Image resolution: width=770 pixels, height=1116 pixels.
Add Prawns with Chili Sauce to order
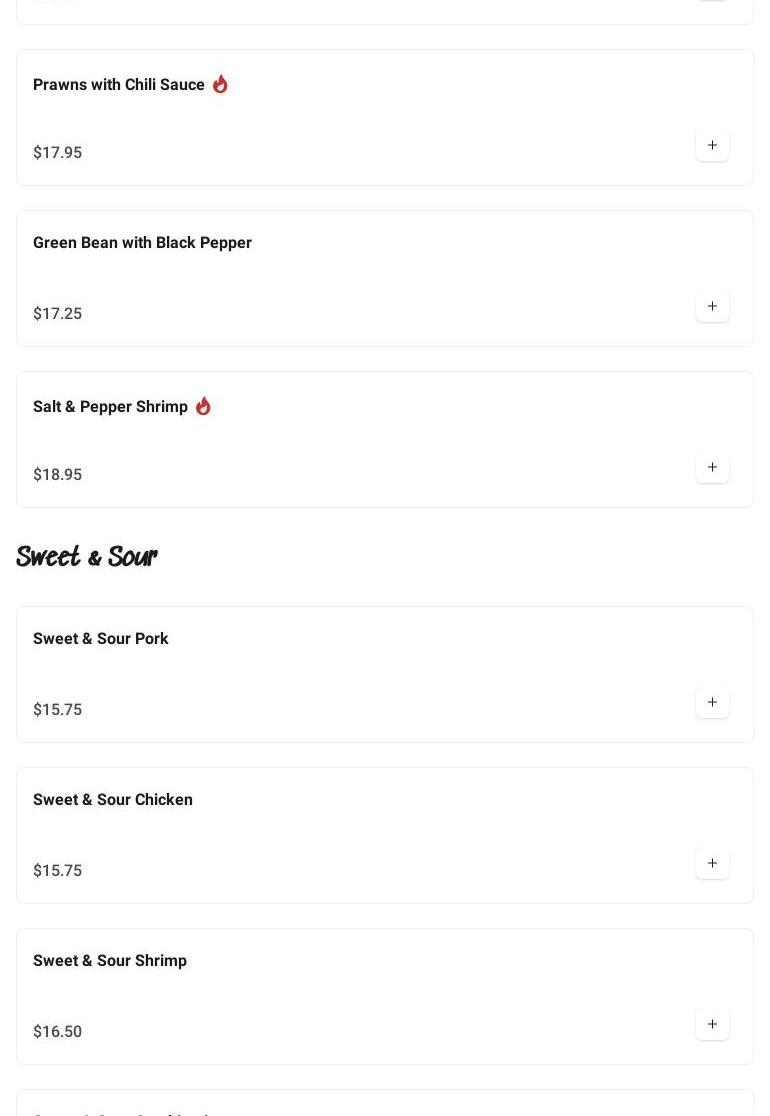[712, 145]
